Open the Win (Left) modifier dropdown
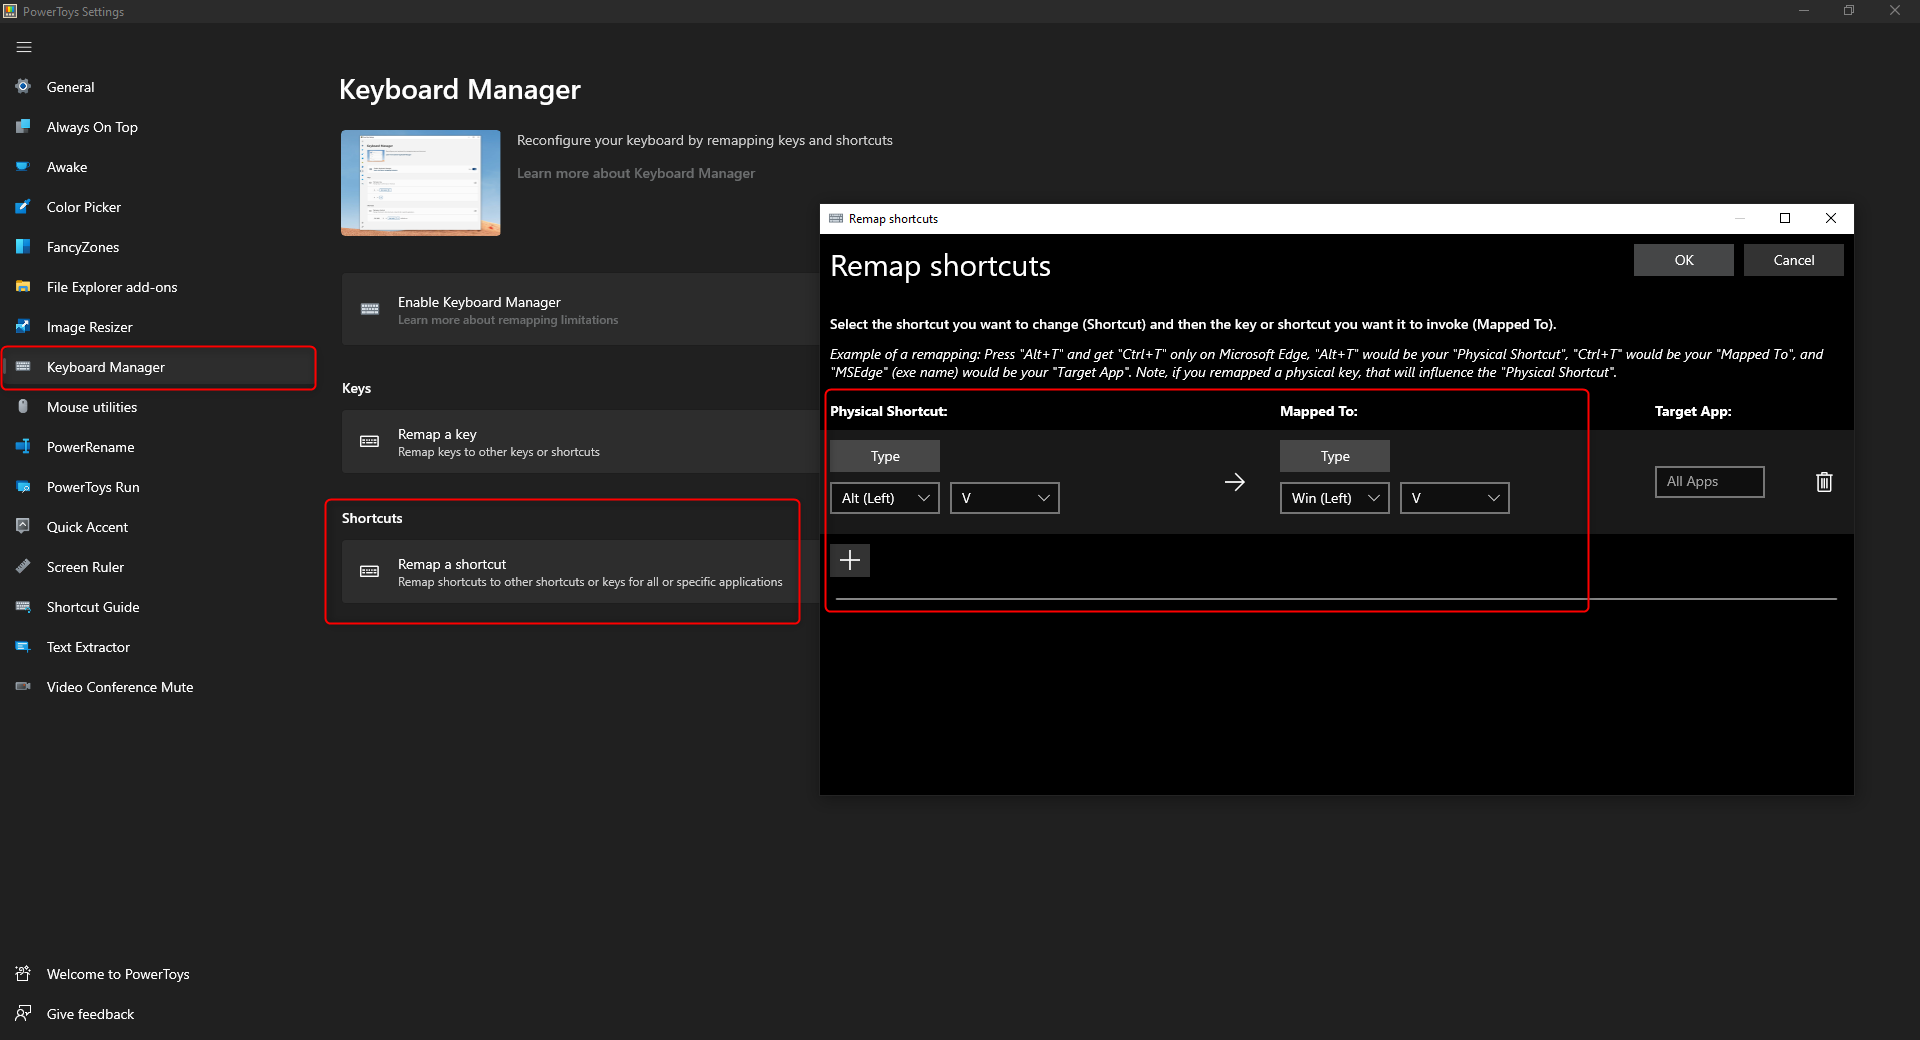 (x=1335, y=498)
